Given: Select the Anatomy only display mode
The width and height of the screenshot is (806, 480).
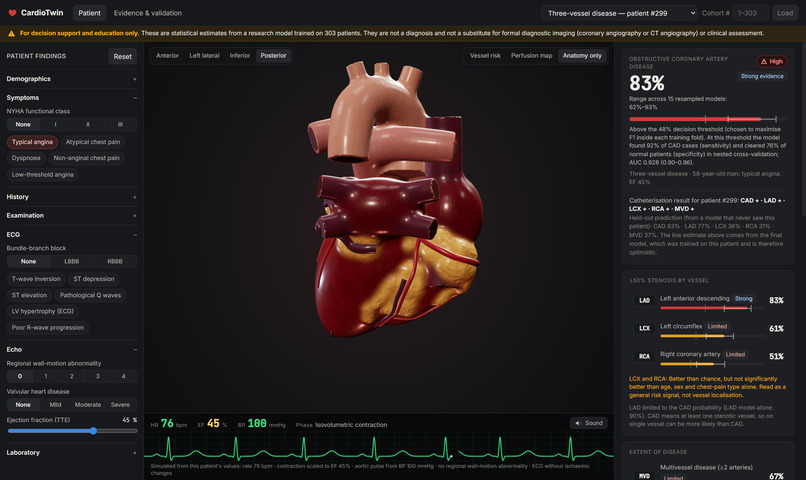Looking at the screenshot, I should click(582, 56).
